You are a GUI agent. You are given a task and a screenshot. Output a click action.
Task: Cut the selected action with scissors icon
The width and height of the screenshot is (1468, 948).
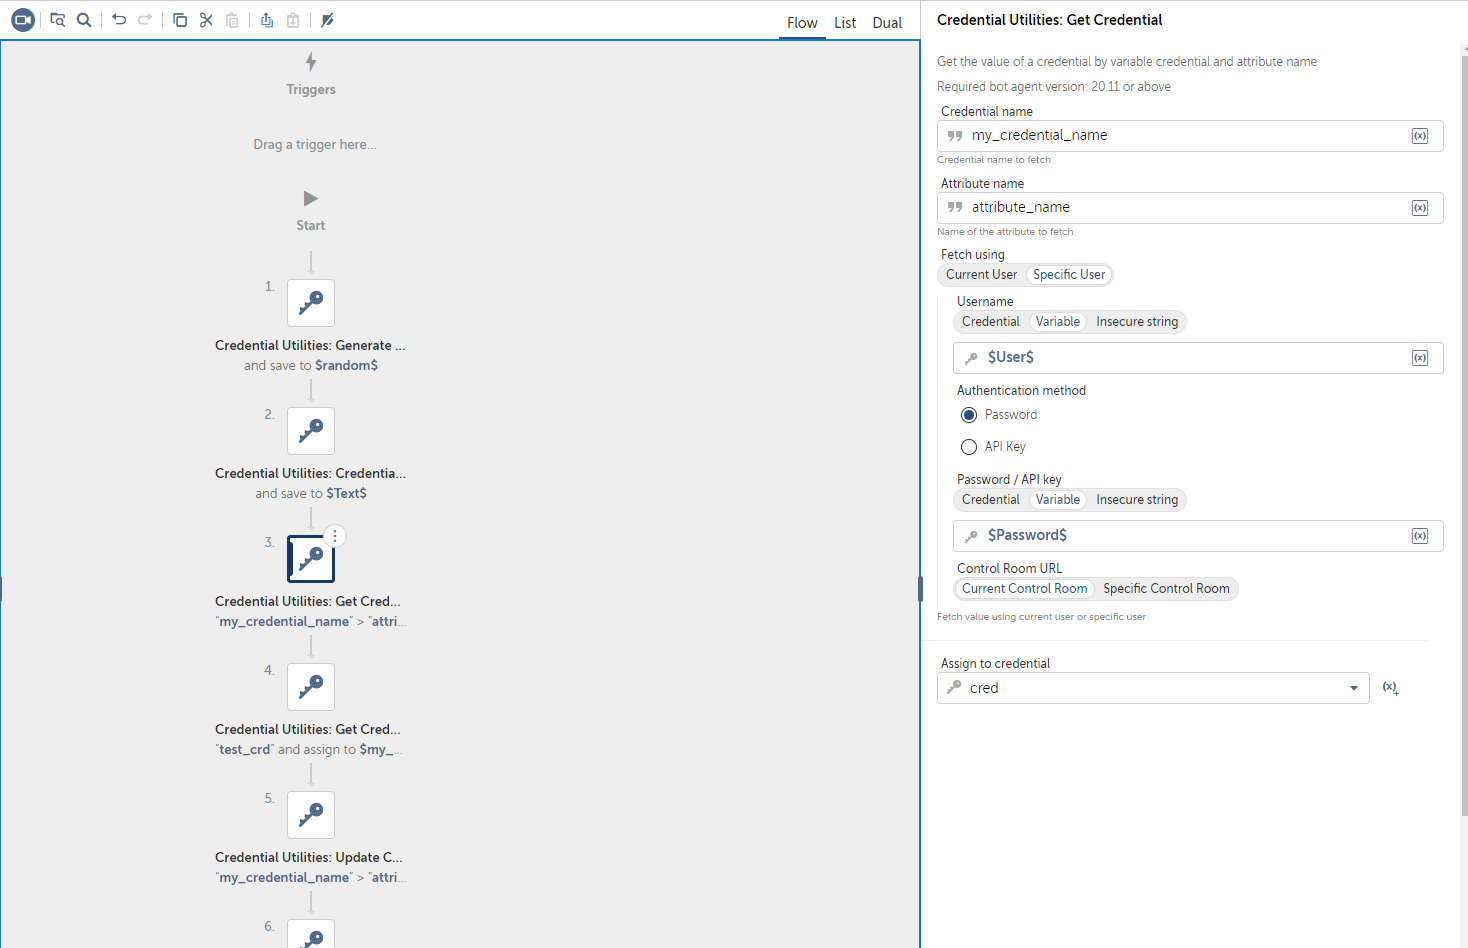pos(206,20)
